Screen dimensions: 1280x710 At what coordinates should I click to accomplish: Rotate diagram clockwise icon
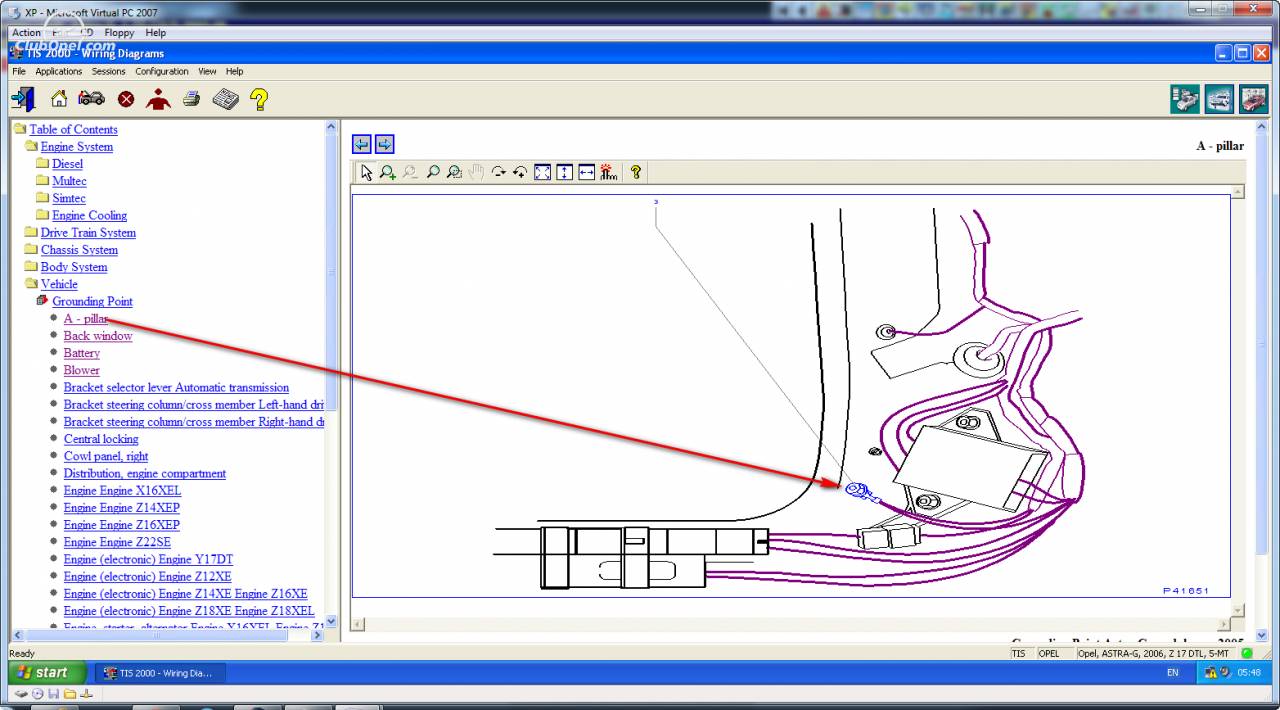pyautogui.click(x=498, y=172)
